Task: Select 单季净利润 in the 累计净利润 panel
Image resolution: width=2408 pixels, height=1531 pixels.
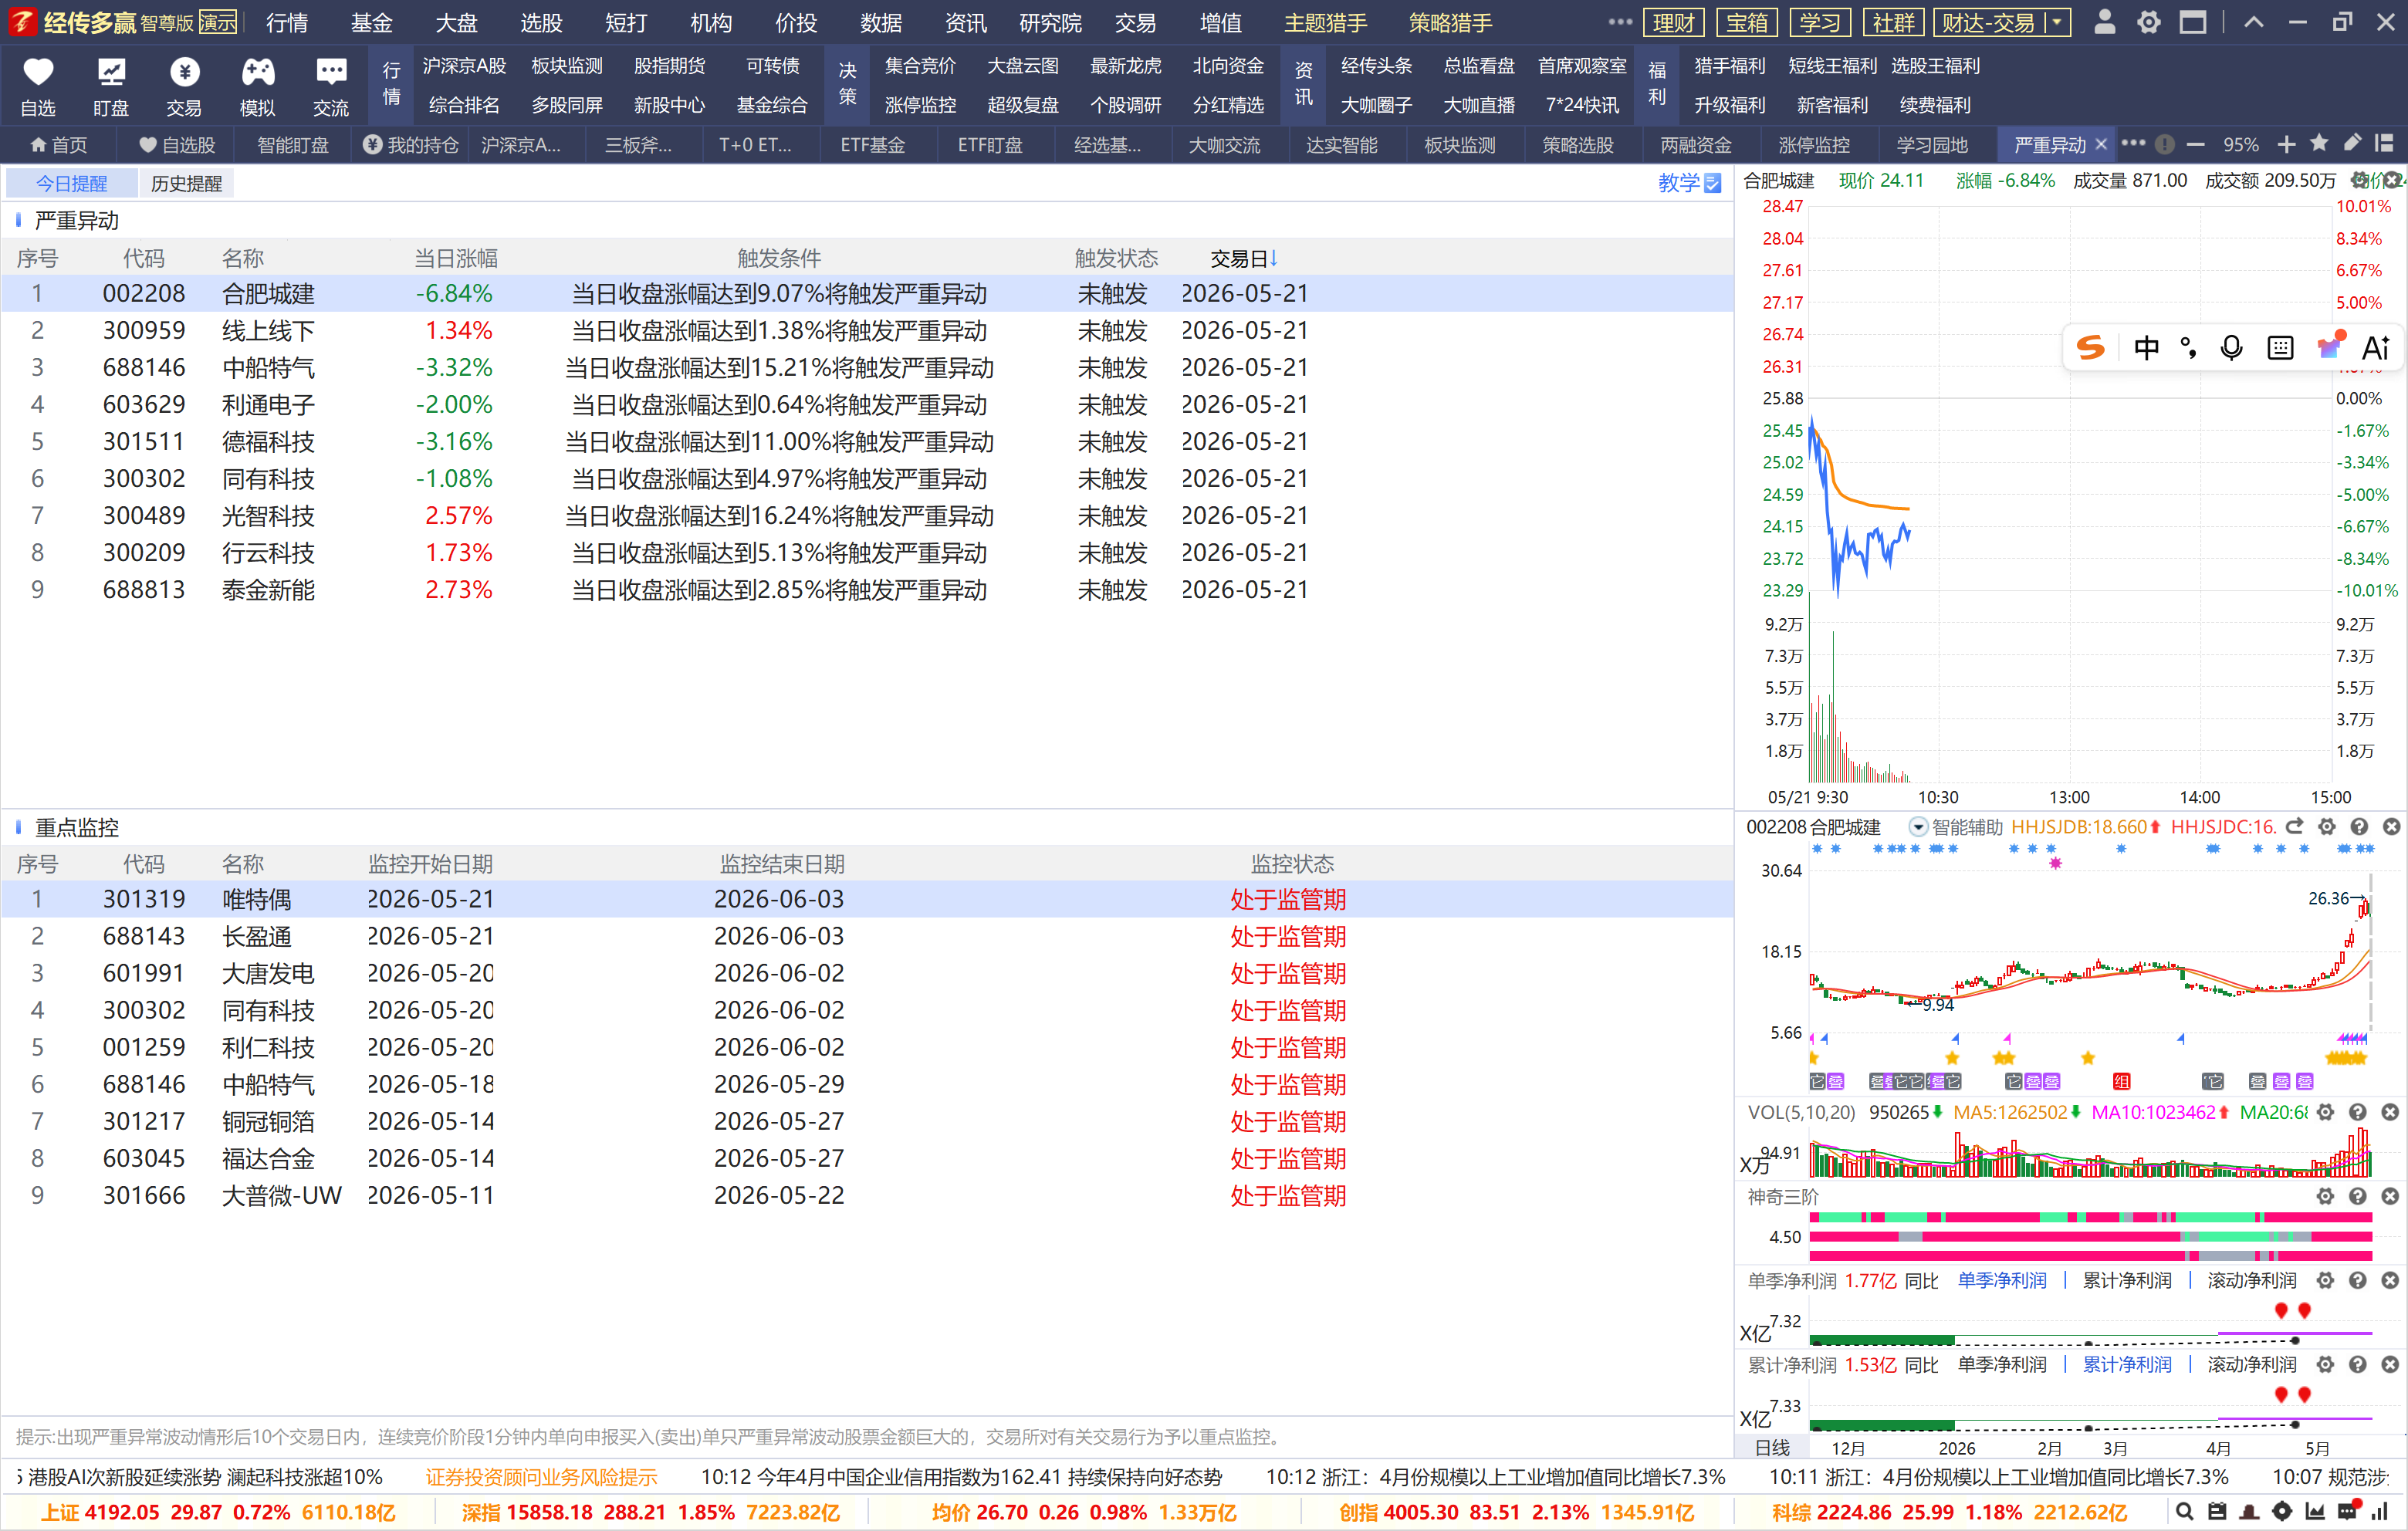Action: point(2001,1364)
